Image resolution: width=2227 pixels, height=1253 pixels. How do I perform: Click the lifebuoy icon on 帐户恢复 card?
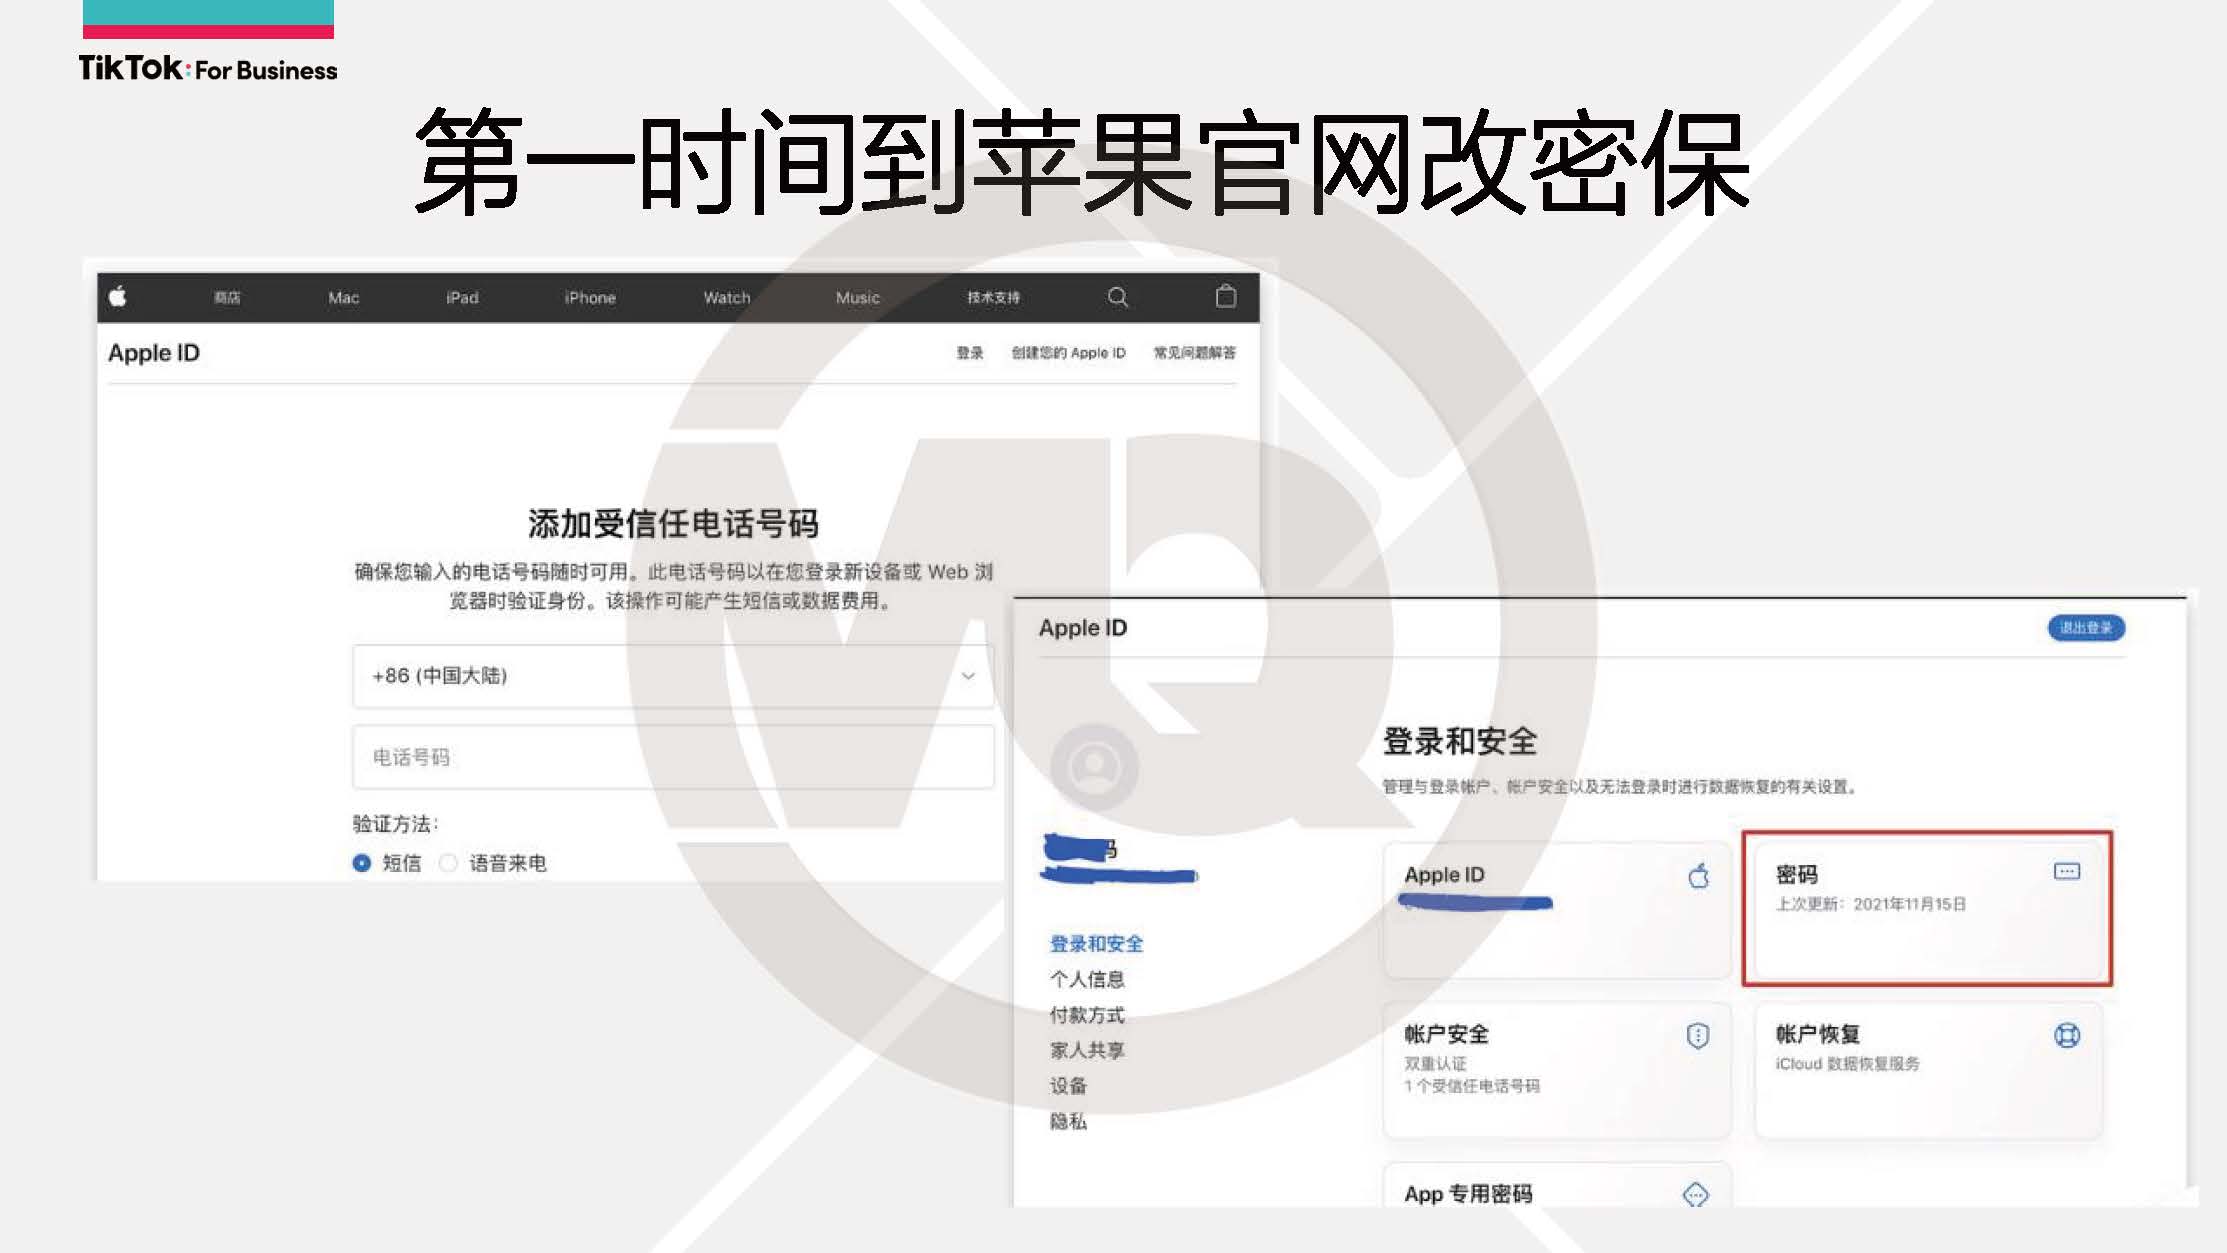point(2066,1035)
